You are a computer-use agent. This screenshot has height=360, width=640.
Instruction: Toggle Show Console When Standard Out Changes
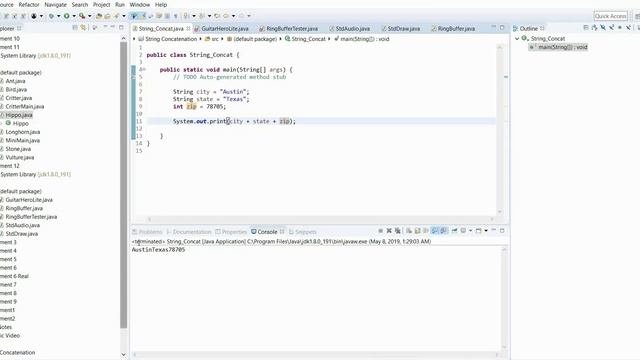tap(435, 231)
